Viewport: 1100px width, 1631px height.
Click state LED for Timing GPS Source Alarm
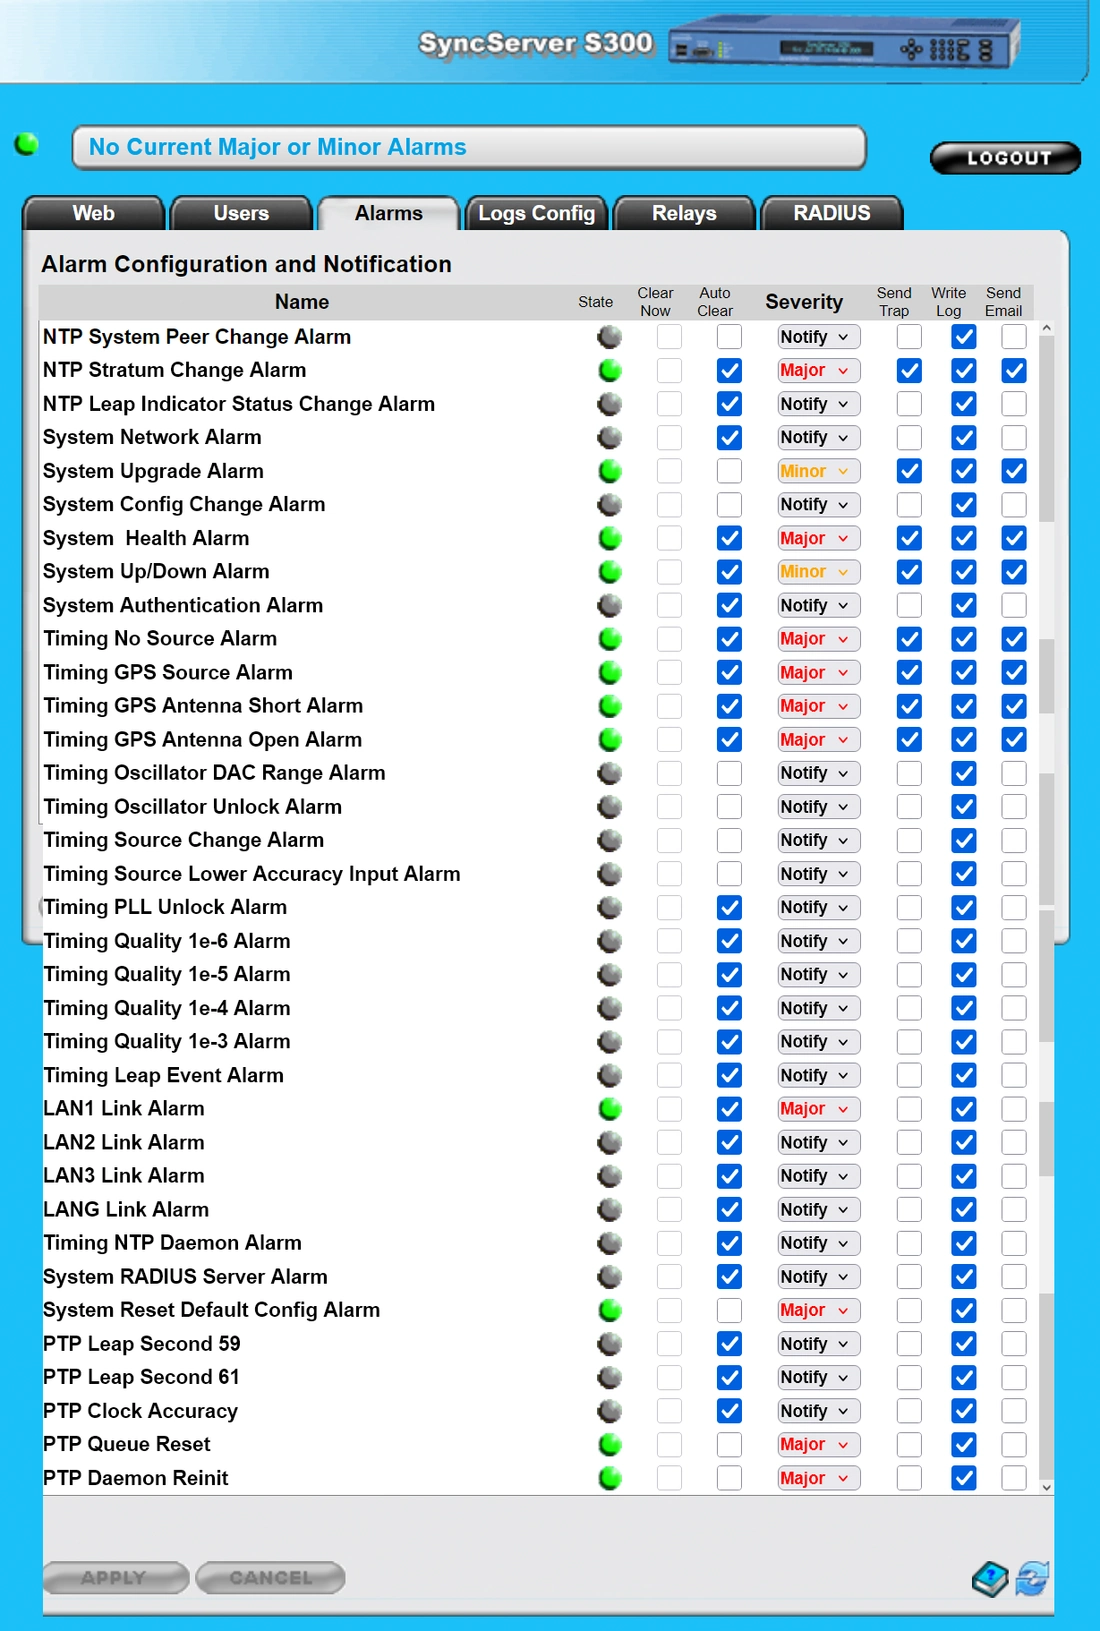(610, 673)
